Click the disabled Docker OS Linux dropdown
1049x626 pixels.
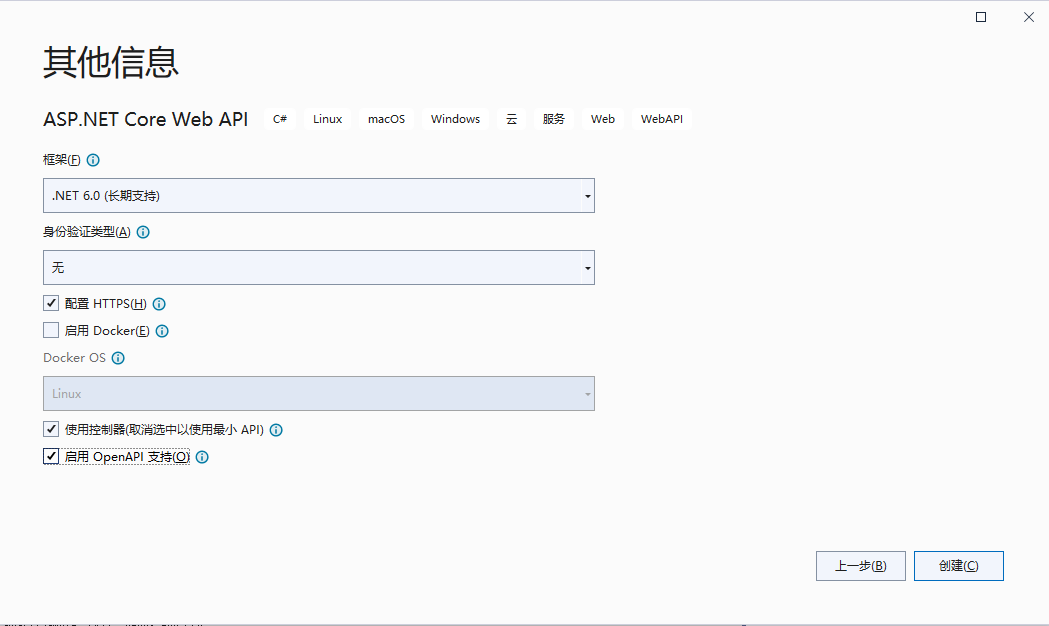click(x=318, y=393)
